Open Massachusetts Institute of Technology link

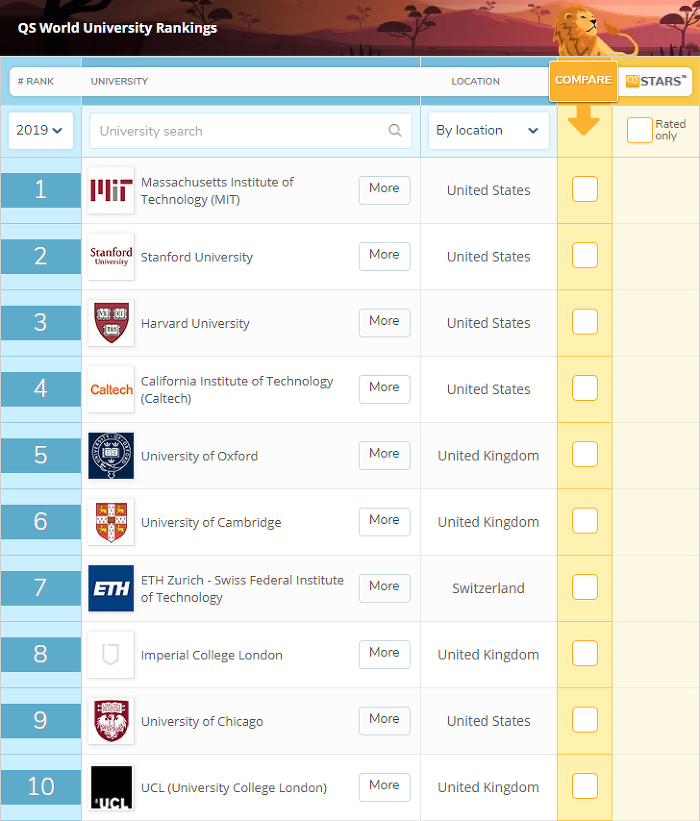pos(217,191)
